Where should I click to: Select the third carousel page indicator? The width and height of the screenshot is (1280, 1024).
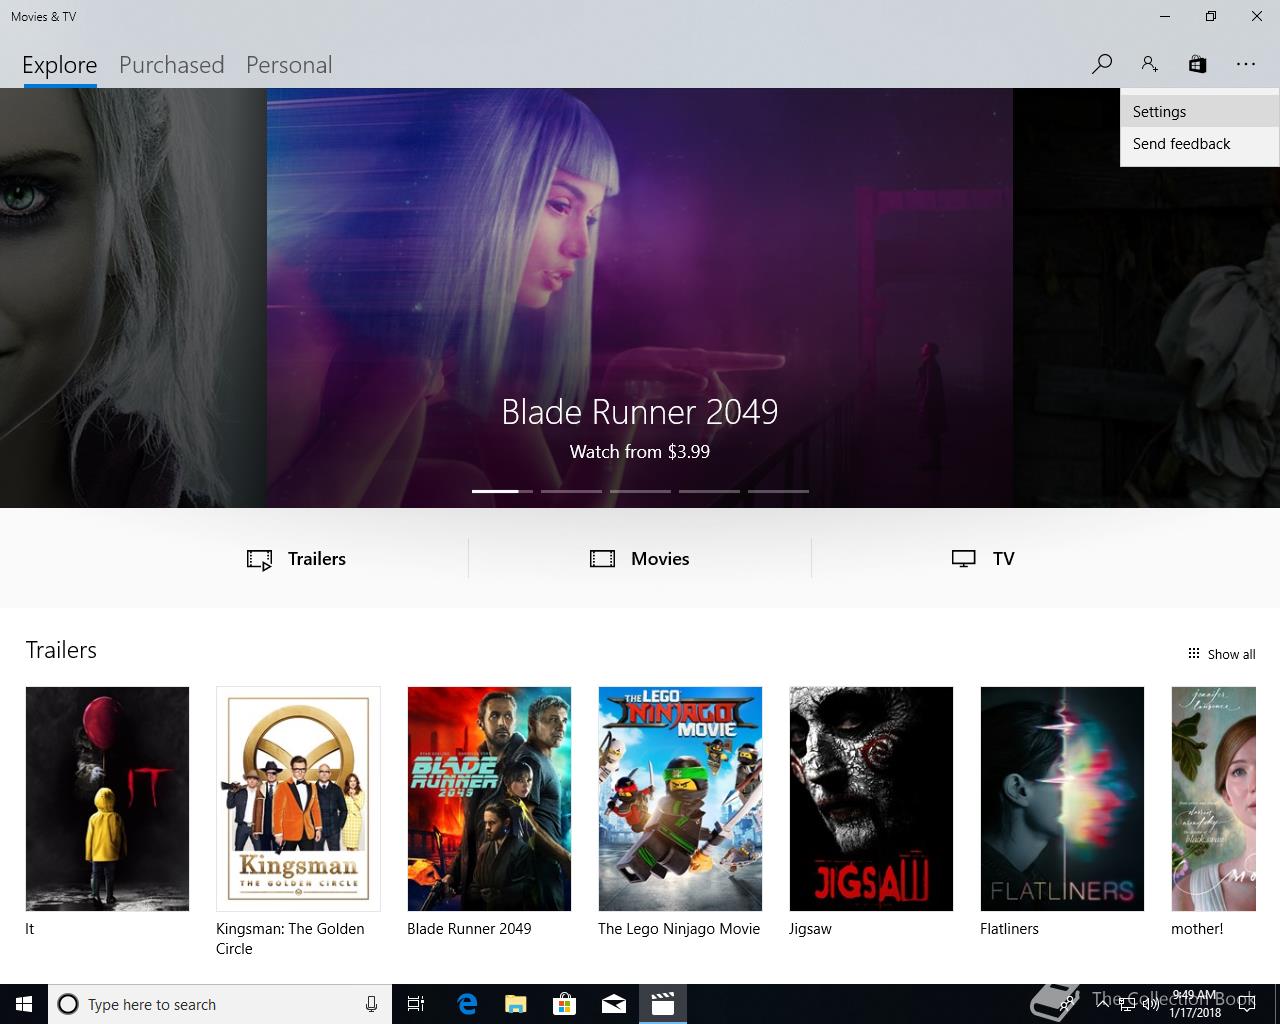coord(640,491)
